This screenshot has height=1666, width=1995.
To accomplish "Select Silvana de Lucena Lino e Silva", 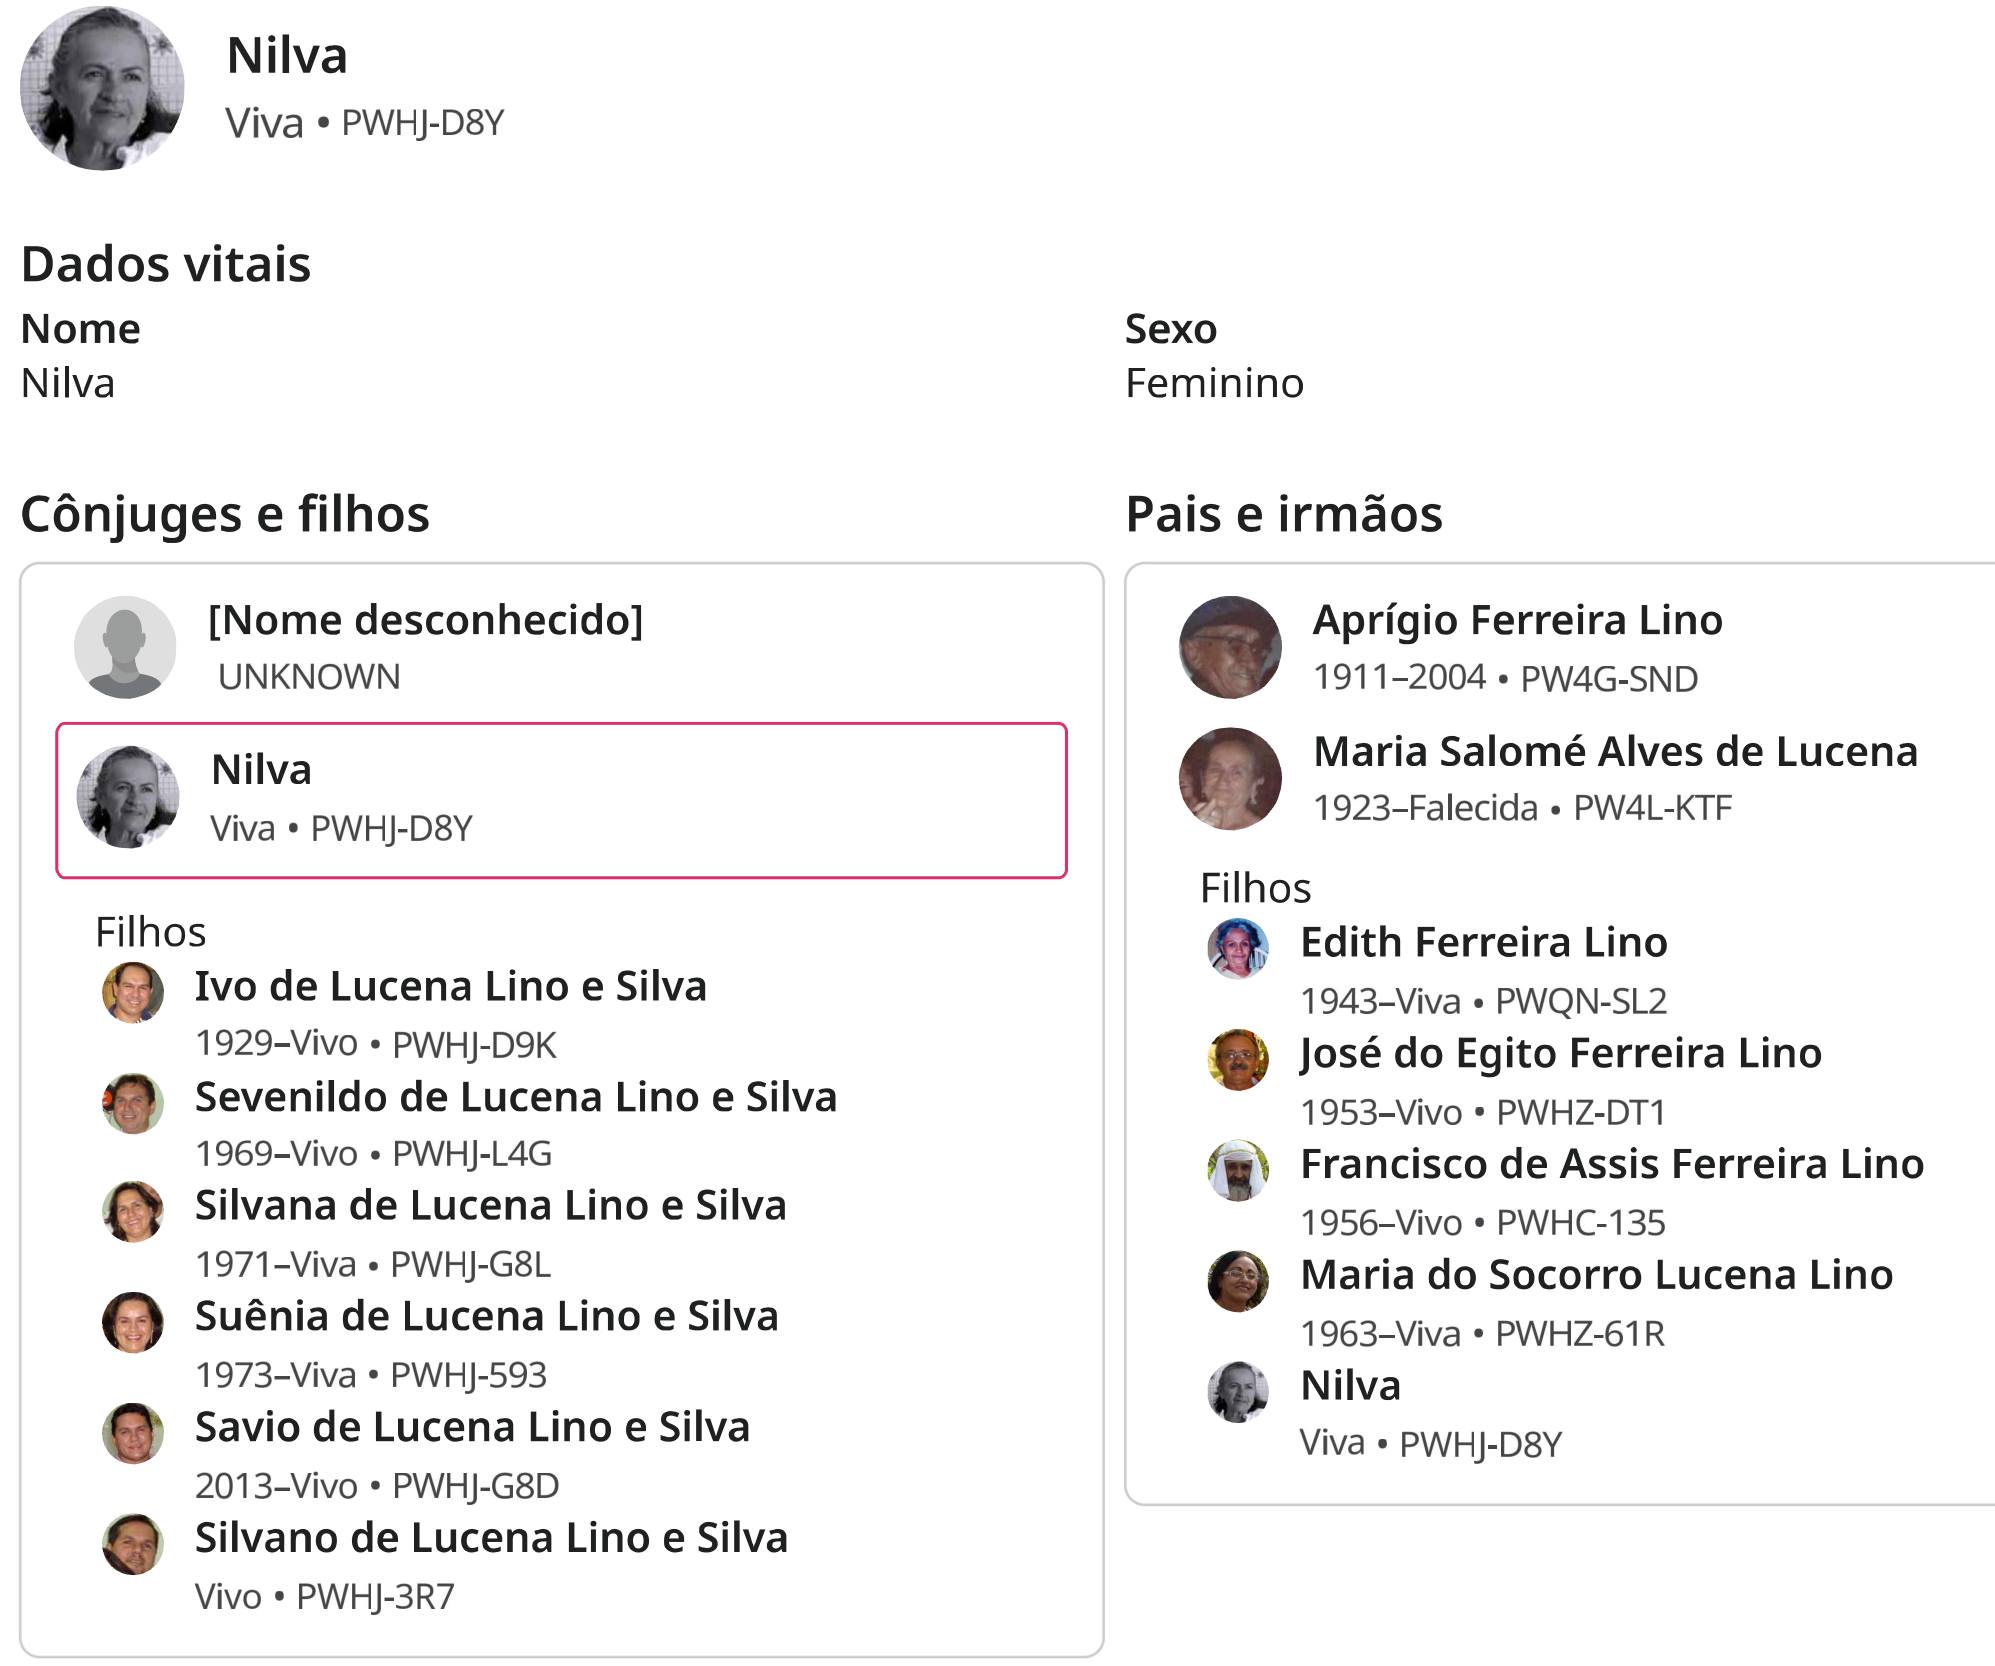I will click(x=490, y=1206).
